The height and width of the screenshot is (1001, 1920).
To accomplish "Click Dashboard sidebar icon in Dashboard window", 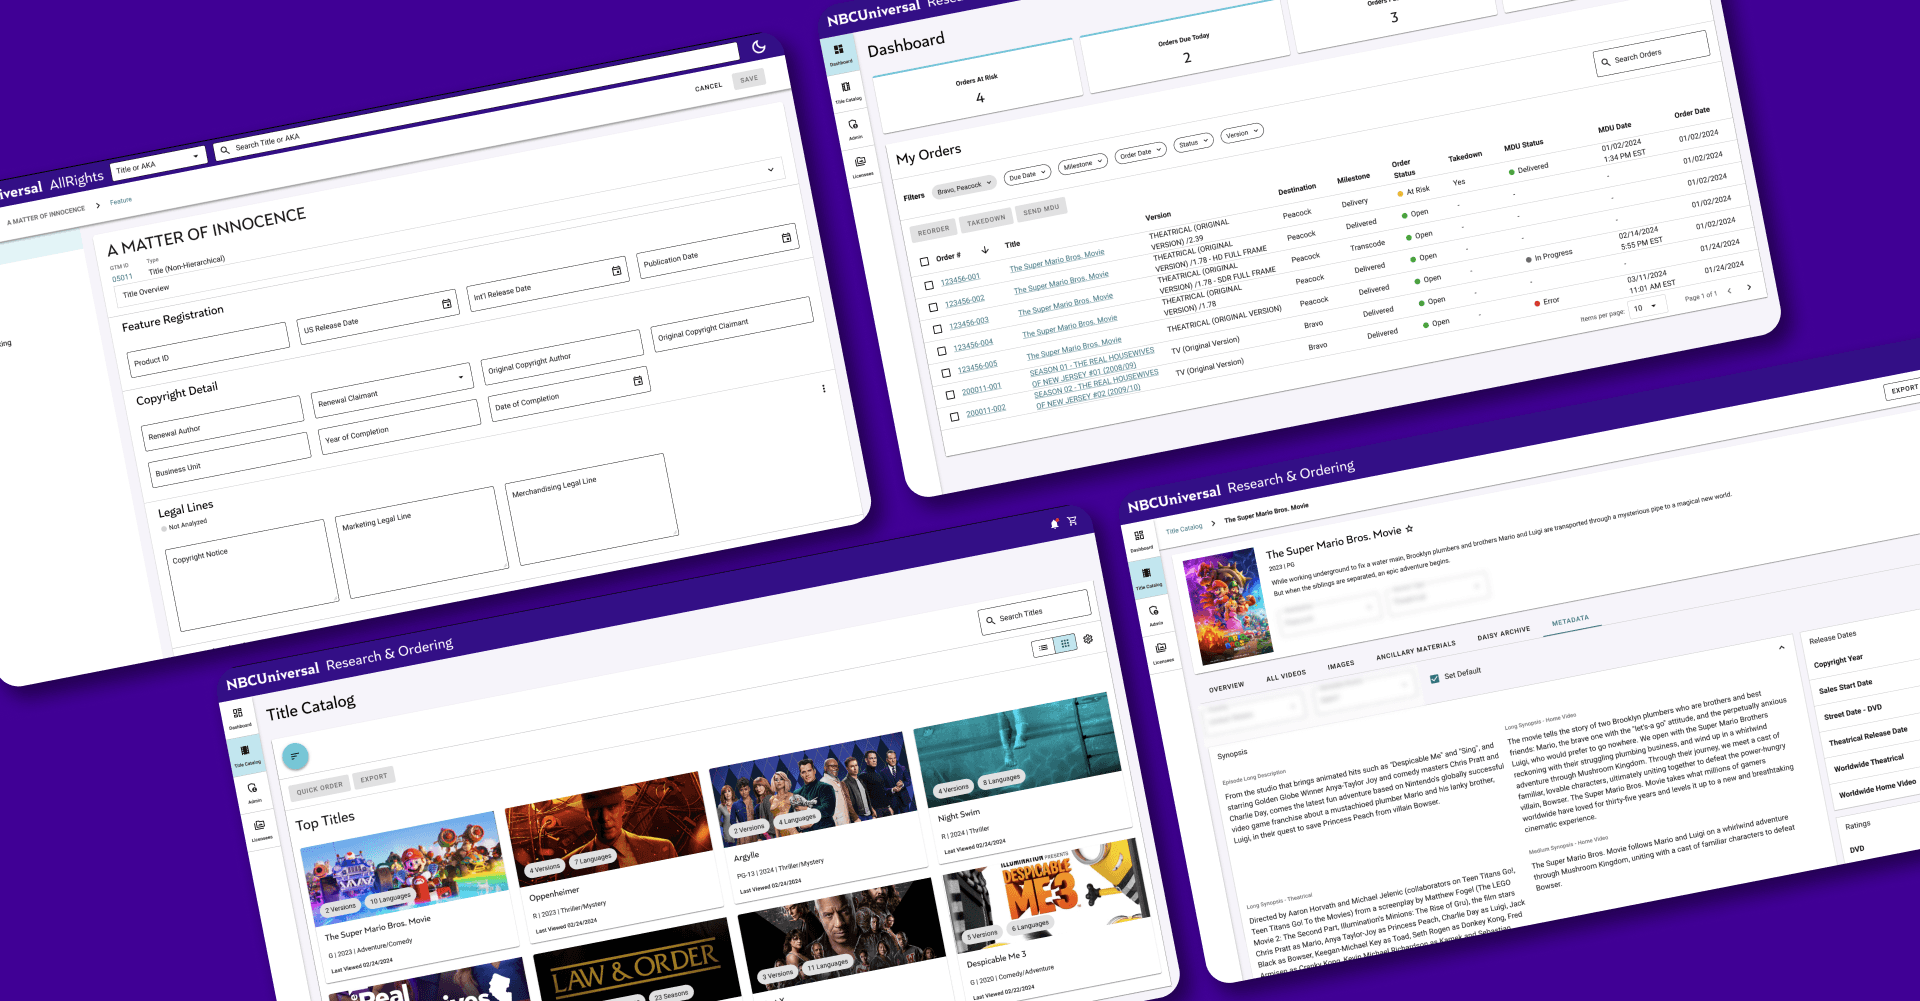I will click(839, 50).
